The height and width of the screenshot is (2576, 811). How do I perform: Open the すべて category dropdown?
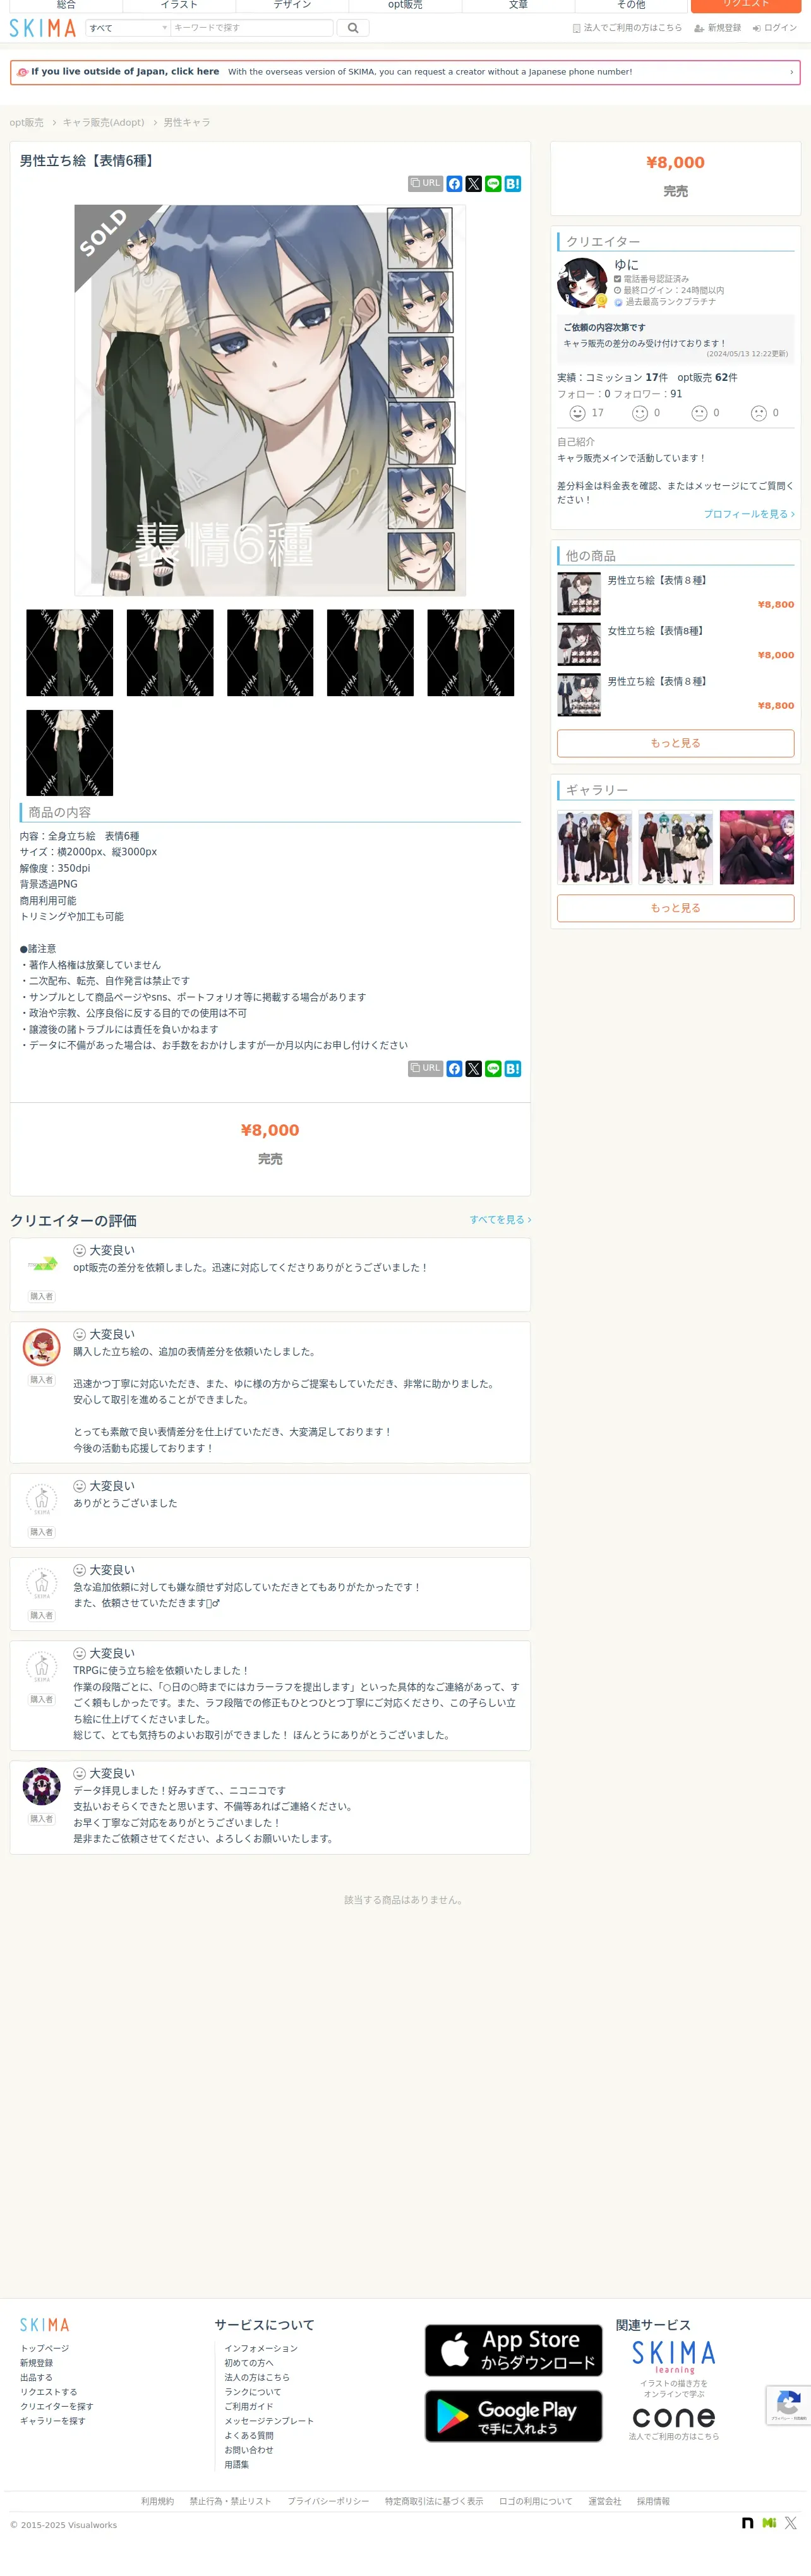coord(128,28)
